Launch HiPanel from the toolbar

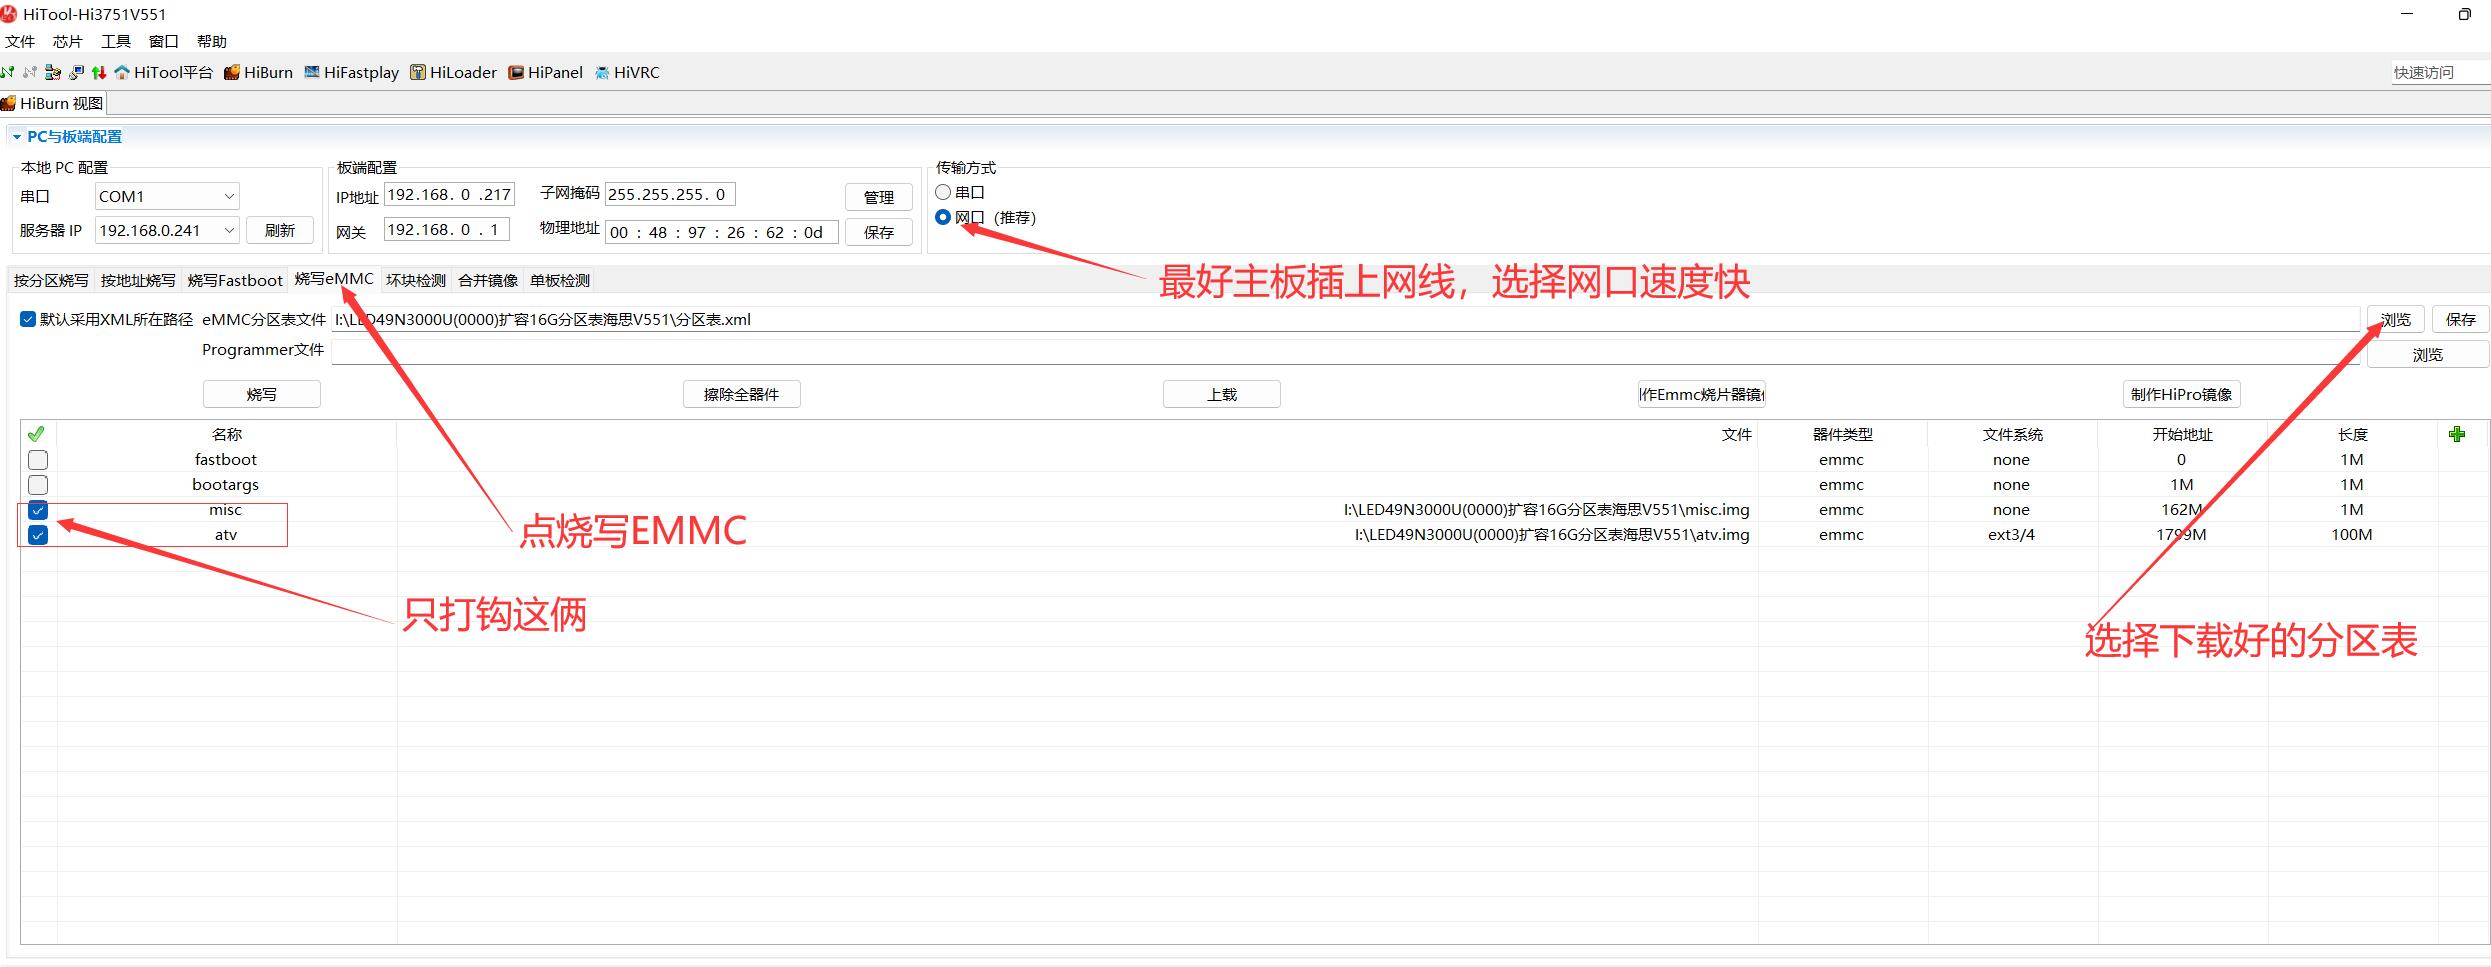point(545,72)
